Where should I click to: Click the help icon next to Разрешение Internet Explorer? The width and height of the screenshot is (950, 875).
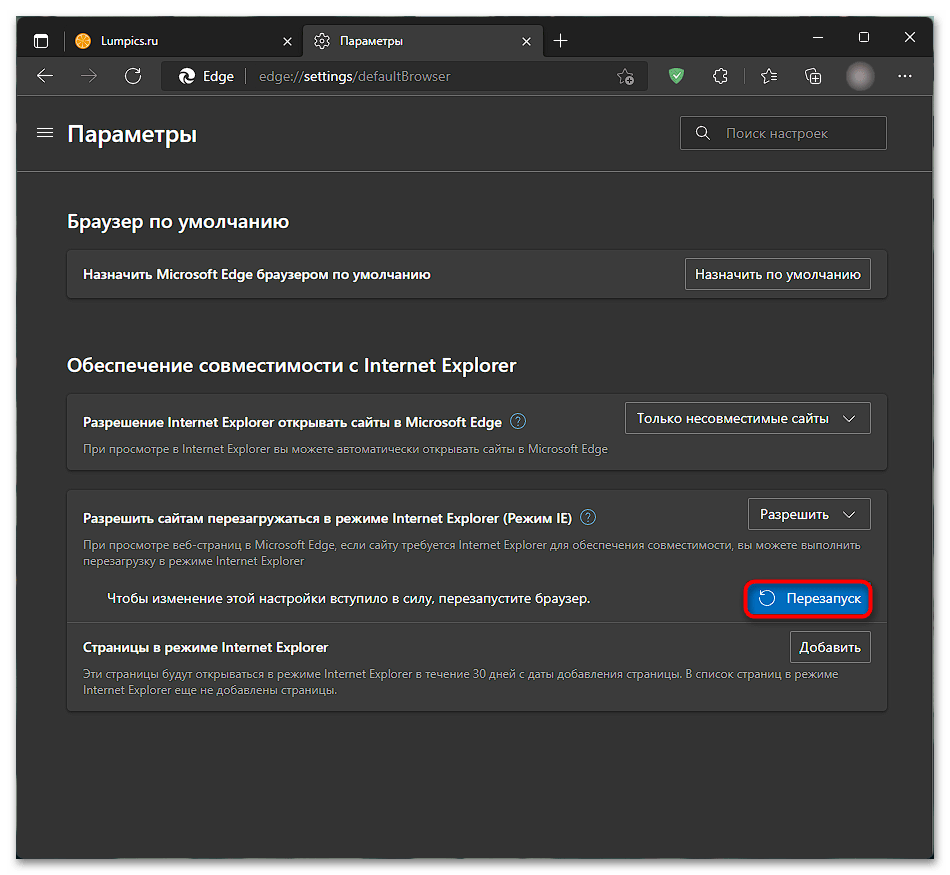point(518,421)
